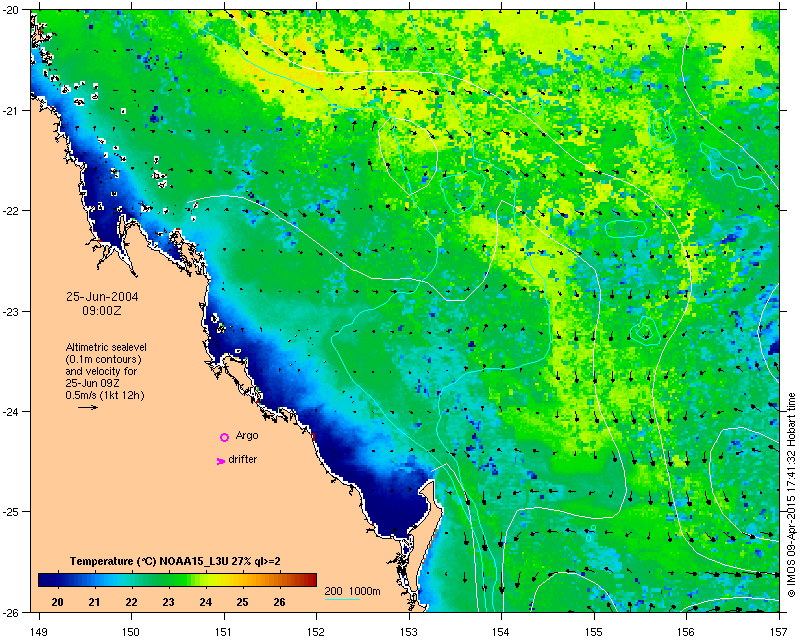Click the latitude axis label "-22"
The height and width of the screenshot is (640, 800).
[x=13, y=211]
